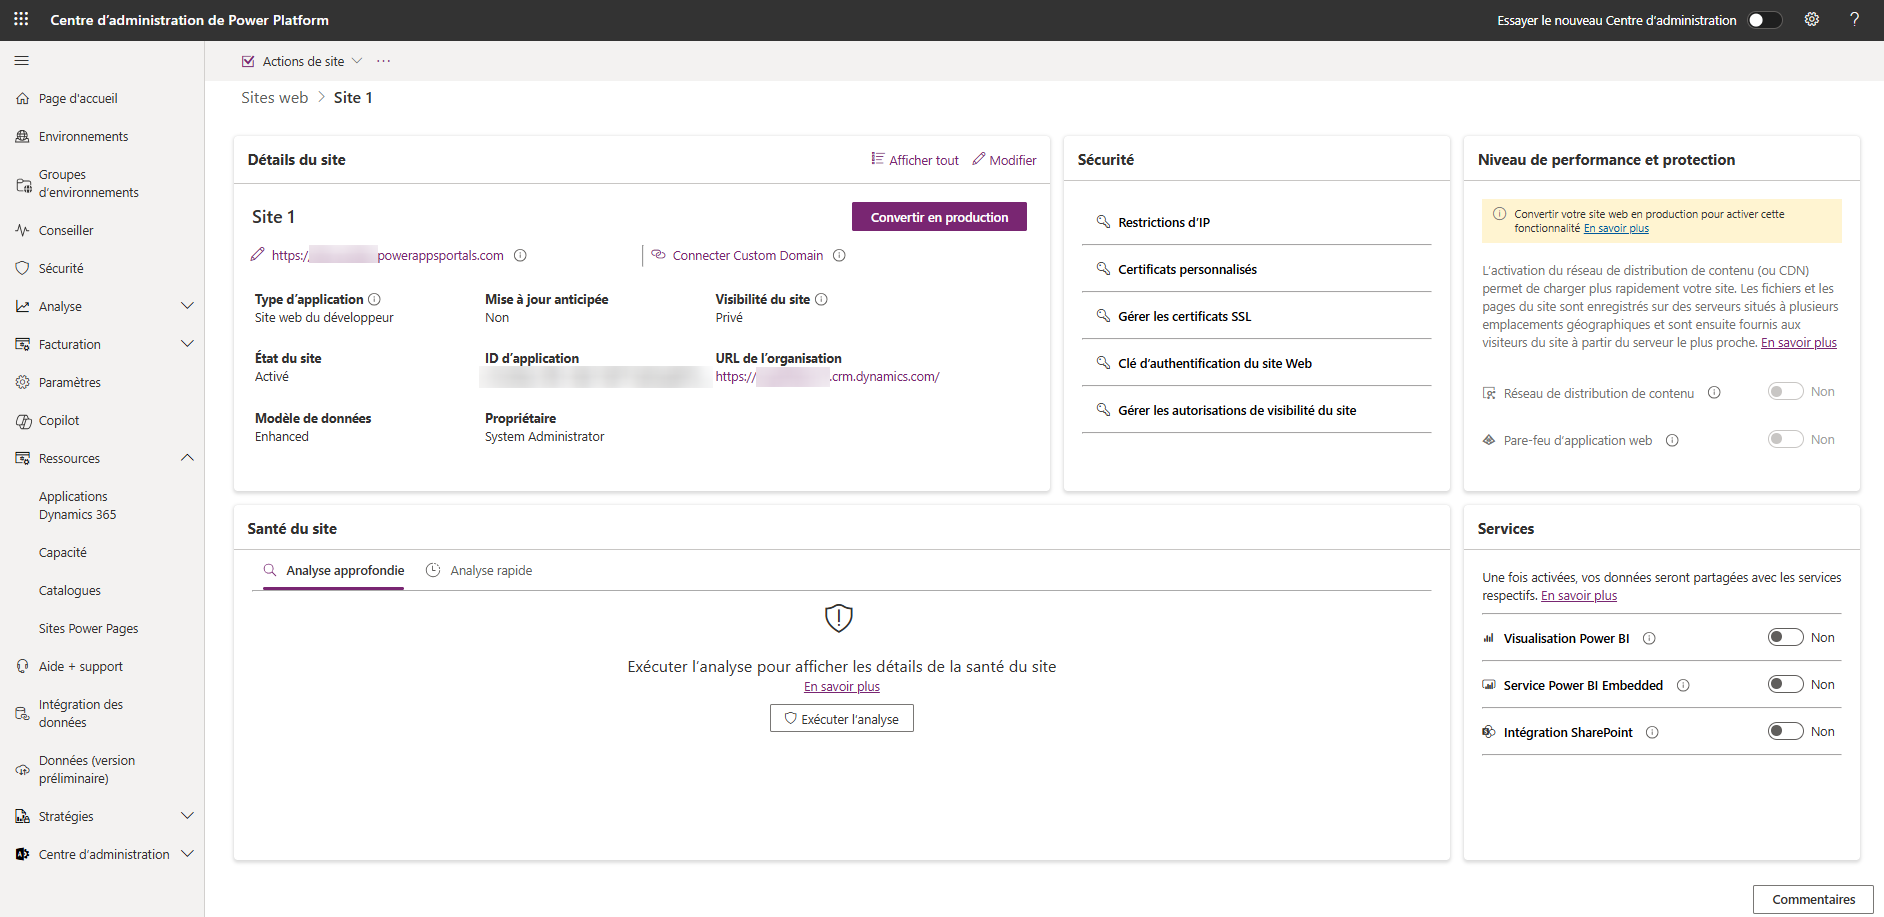
Task: Toggle Réseau de distribution de contenu switch
Action: click(1785, 391)
